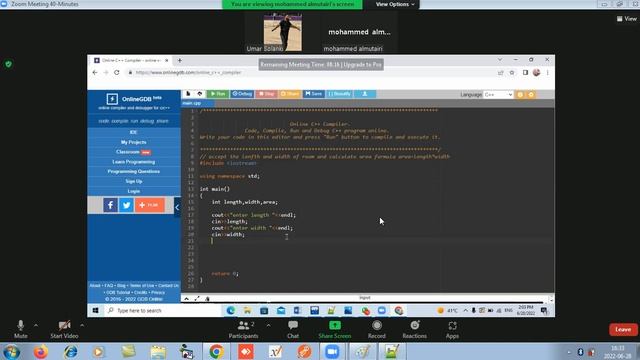Click onlinegdb address bar
The image size is (640, 360).
(310, 73)
